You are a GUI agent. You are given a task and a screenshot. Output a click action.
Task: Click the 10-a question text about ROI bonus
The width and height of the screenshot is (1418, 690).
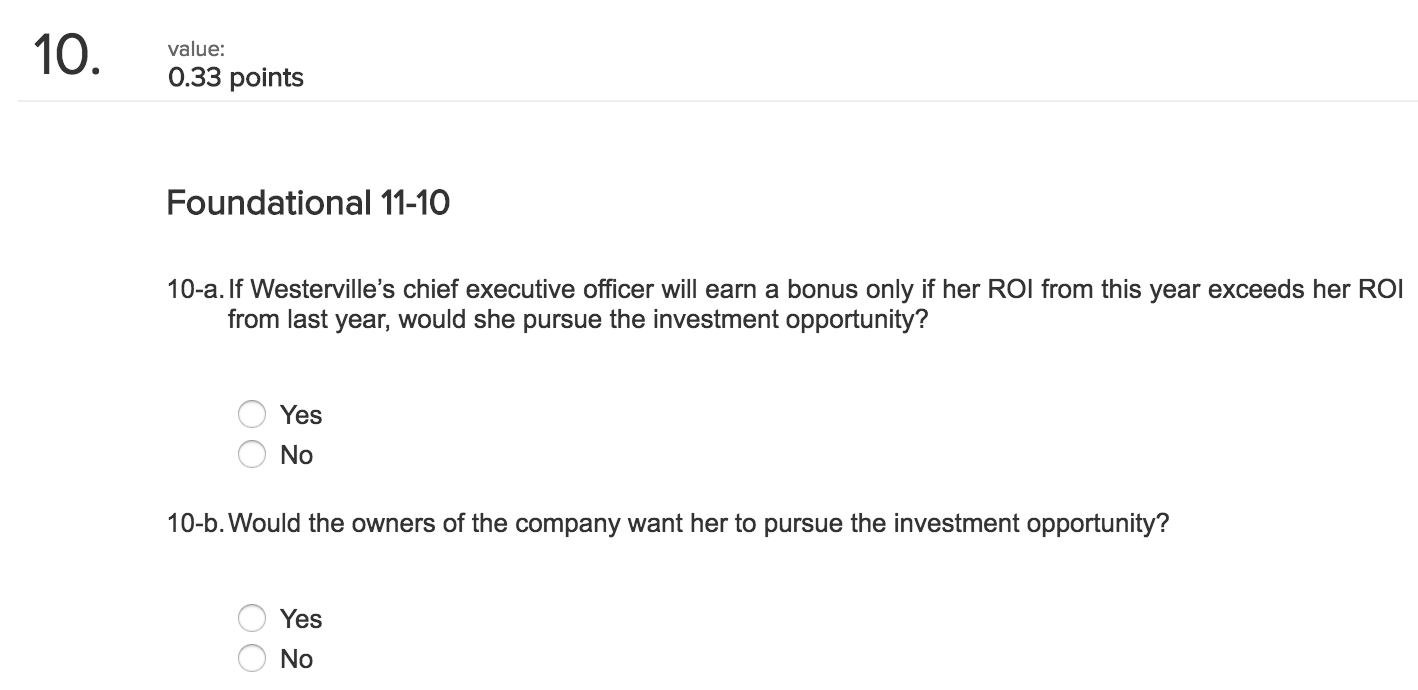point(700,289)
